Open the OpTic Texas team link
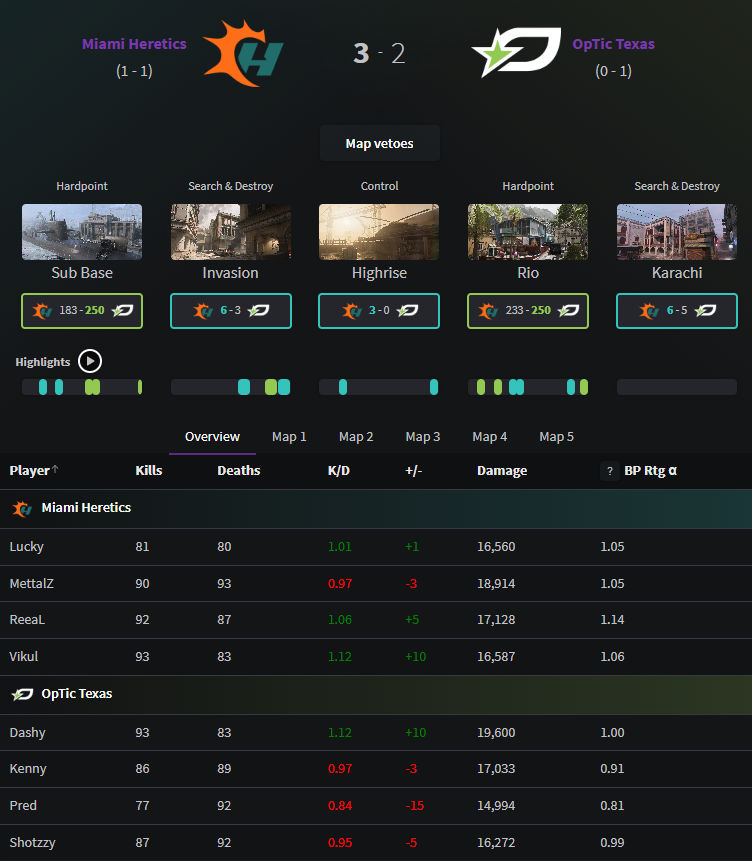 click(x=614, y=44)
